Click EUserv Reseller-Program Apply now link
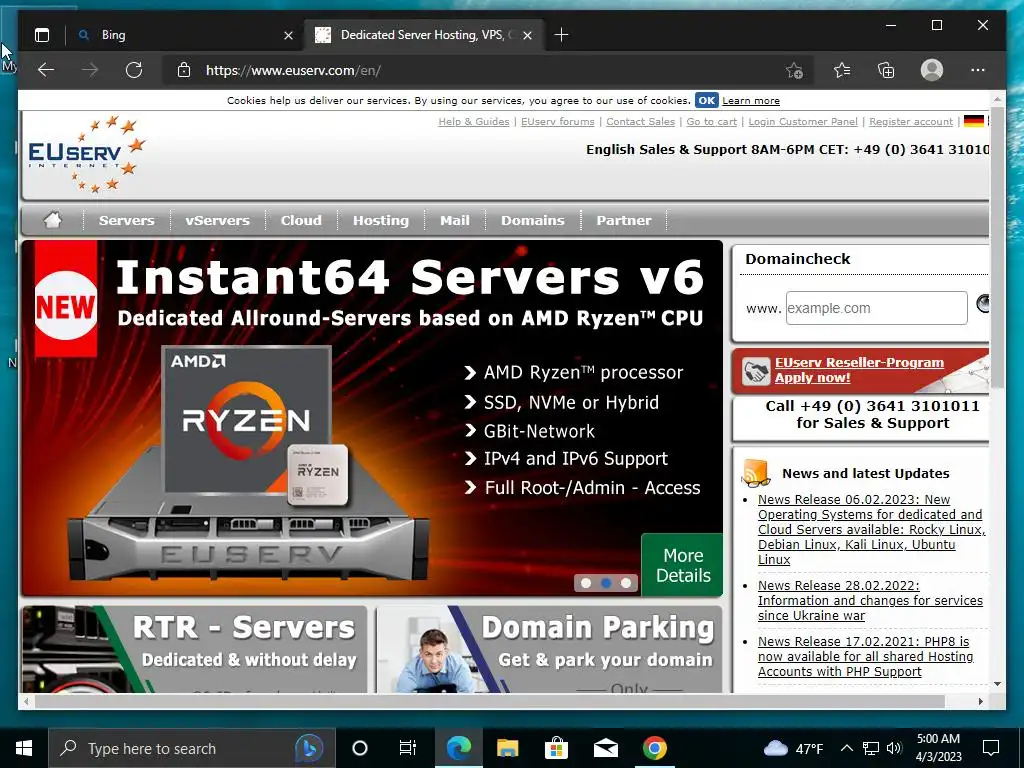Image resolution: width=1024 pixels, height=768 pixels. (859, 370)
